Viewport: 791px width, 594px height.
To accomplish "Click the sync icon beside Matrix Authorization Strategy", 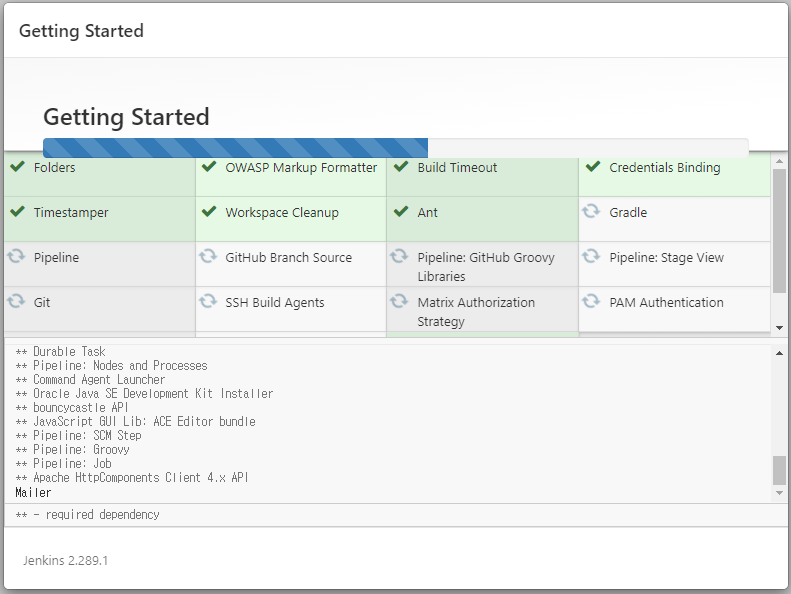I will click(399, 301).
